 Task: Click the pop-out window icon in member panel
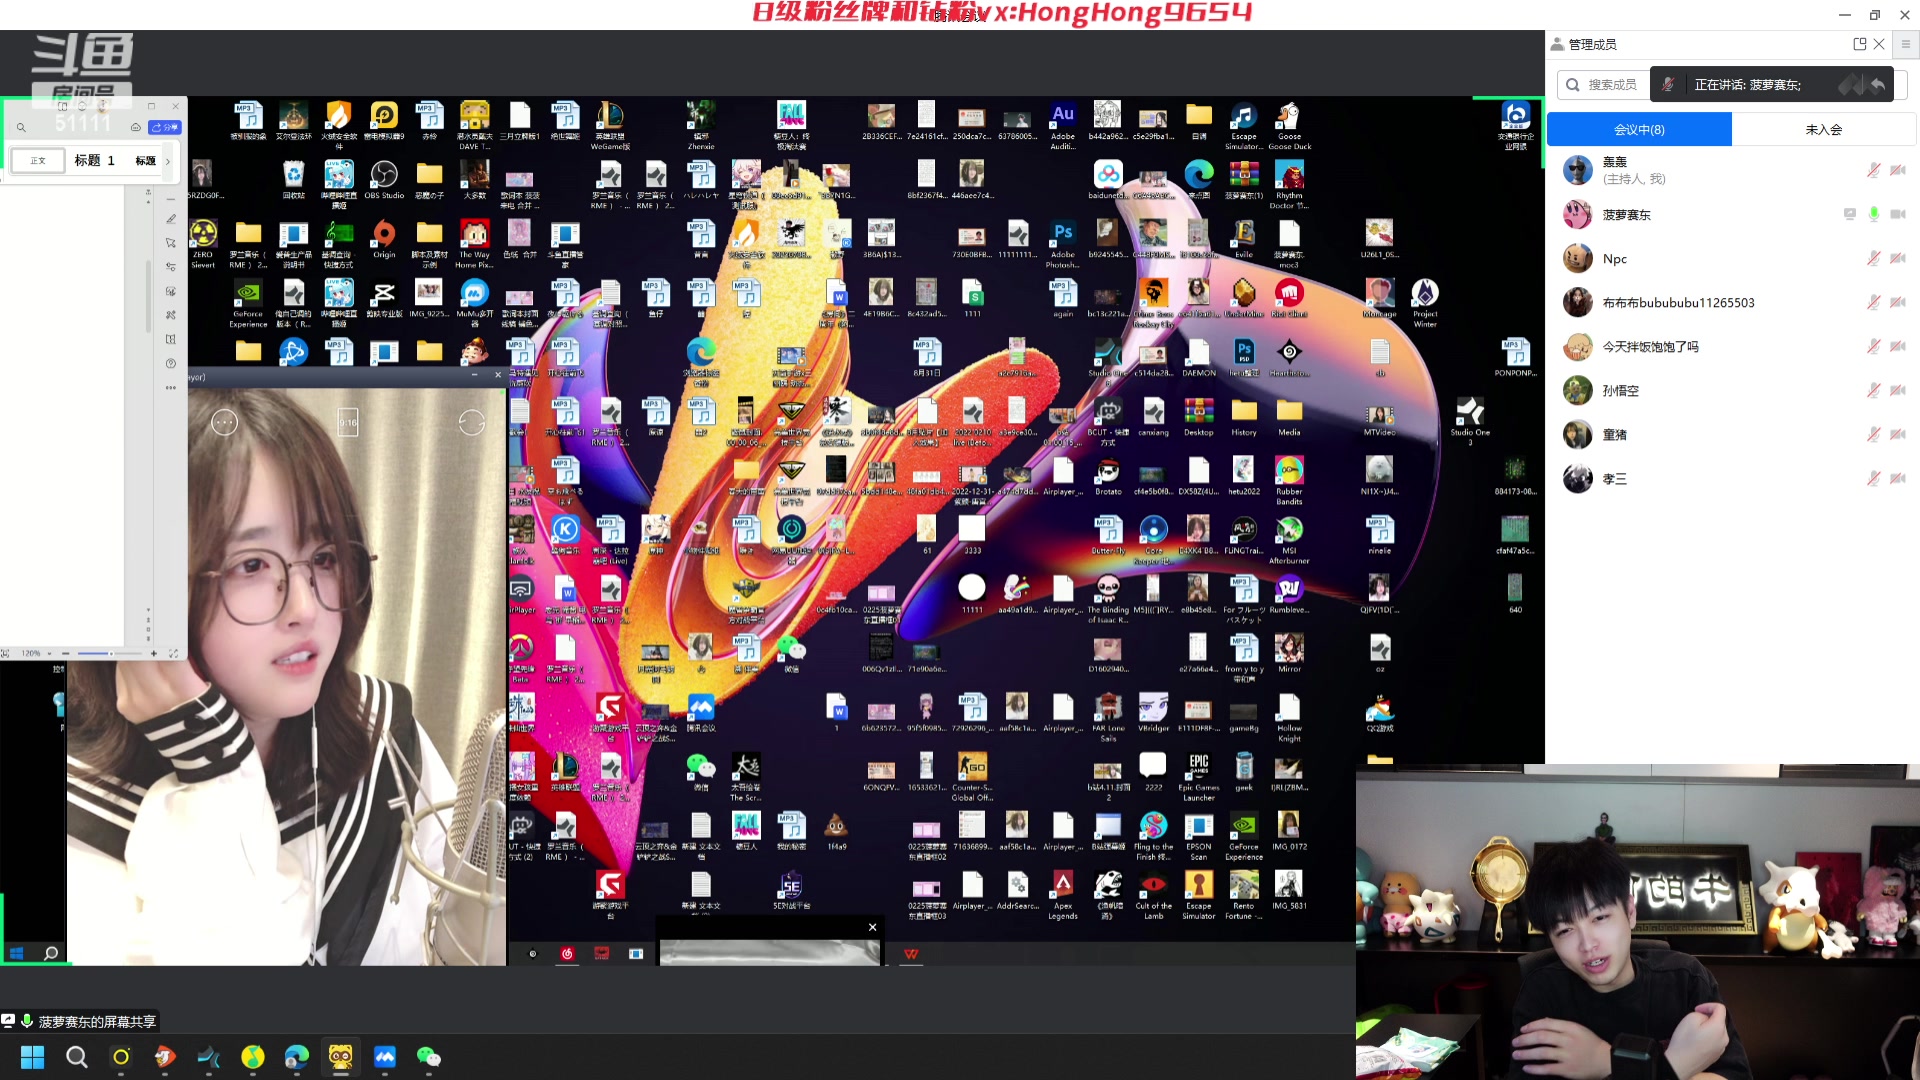1859,44
